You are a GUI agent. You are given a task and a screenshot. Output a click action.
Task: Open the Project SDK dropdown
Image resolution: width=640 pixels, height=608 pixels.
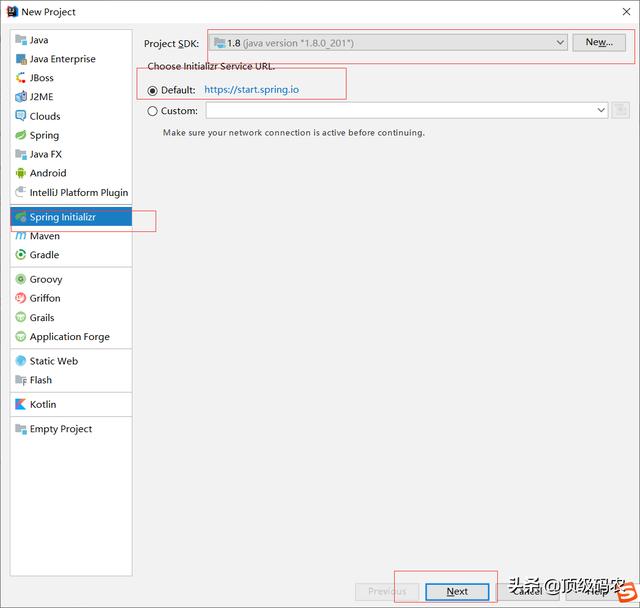[388, 42]
